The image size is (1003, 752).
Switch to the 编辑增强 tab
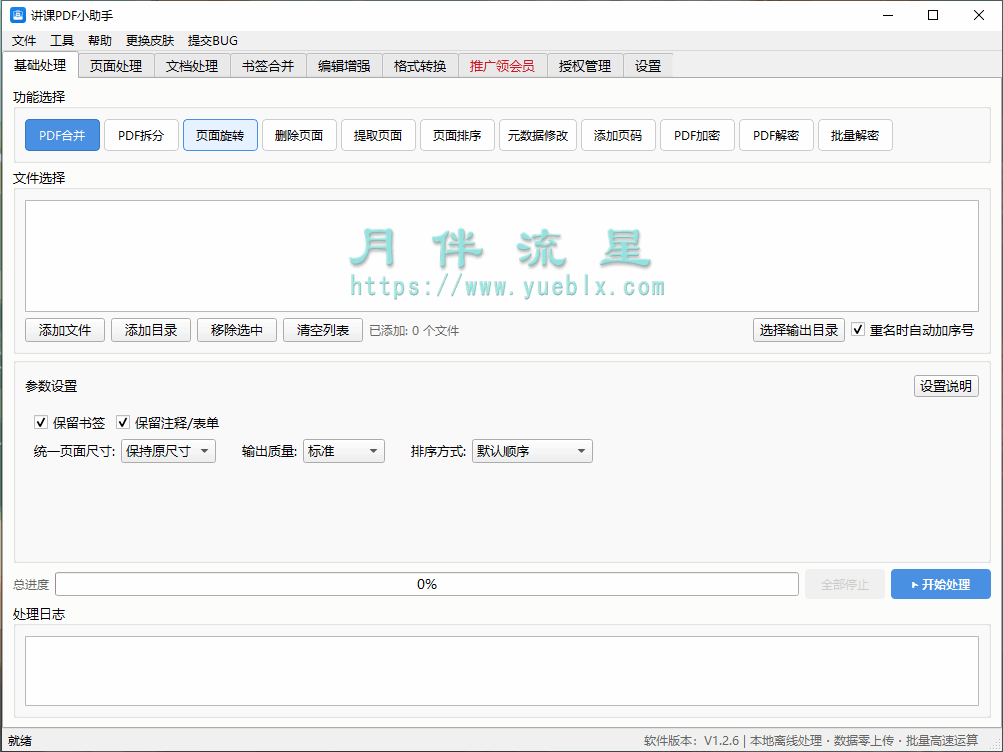pyautogui.click(x=344, y=66)
